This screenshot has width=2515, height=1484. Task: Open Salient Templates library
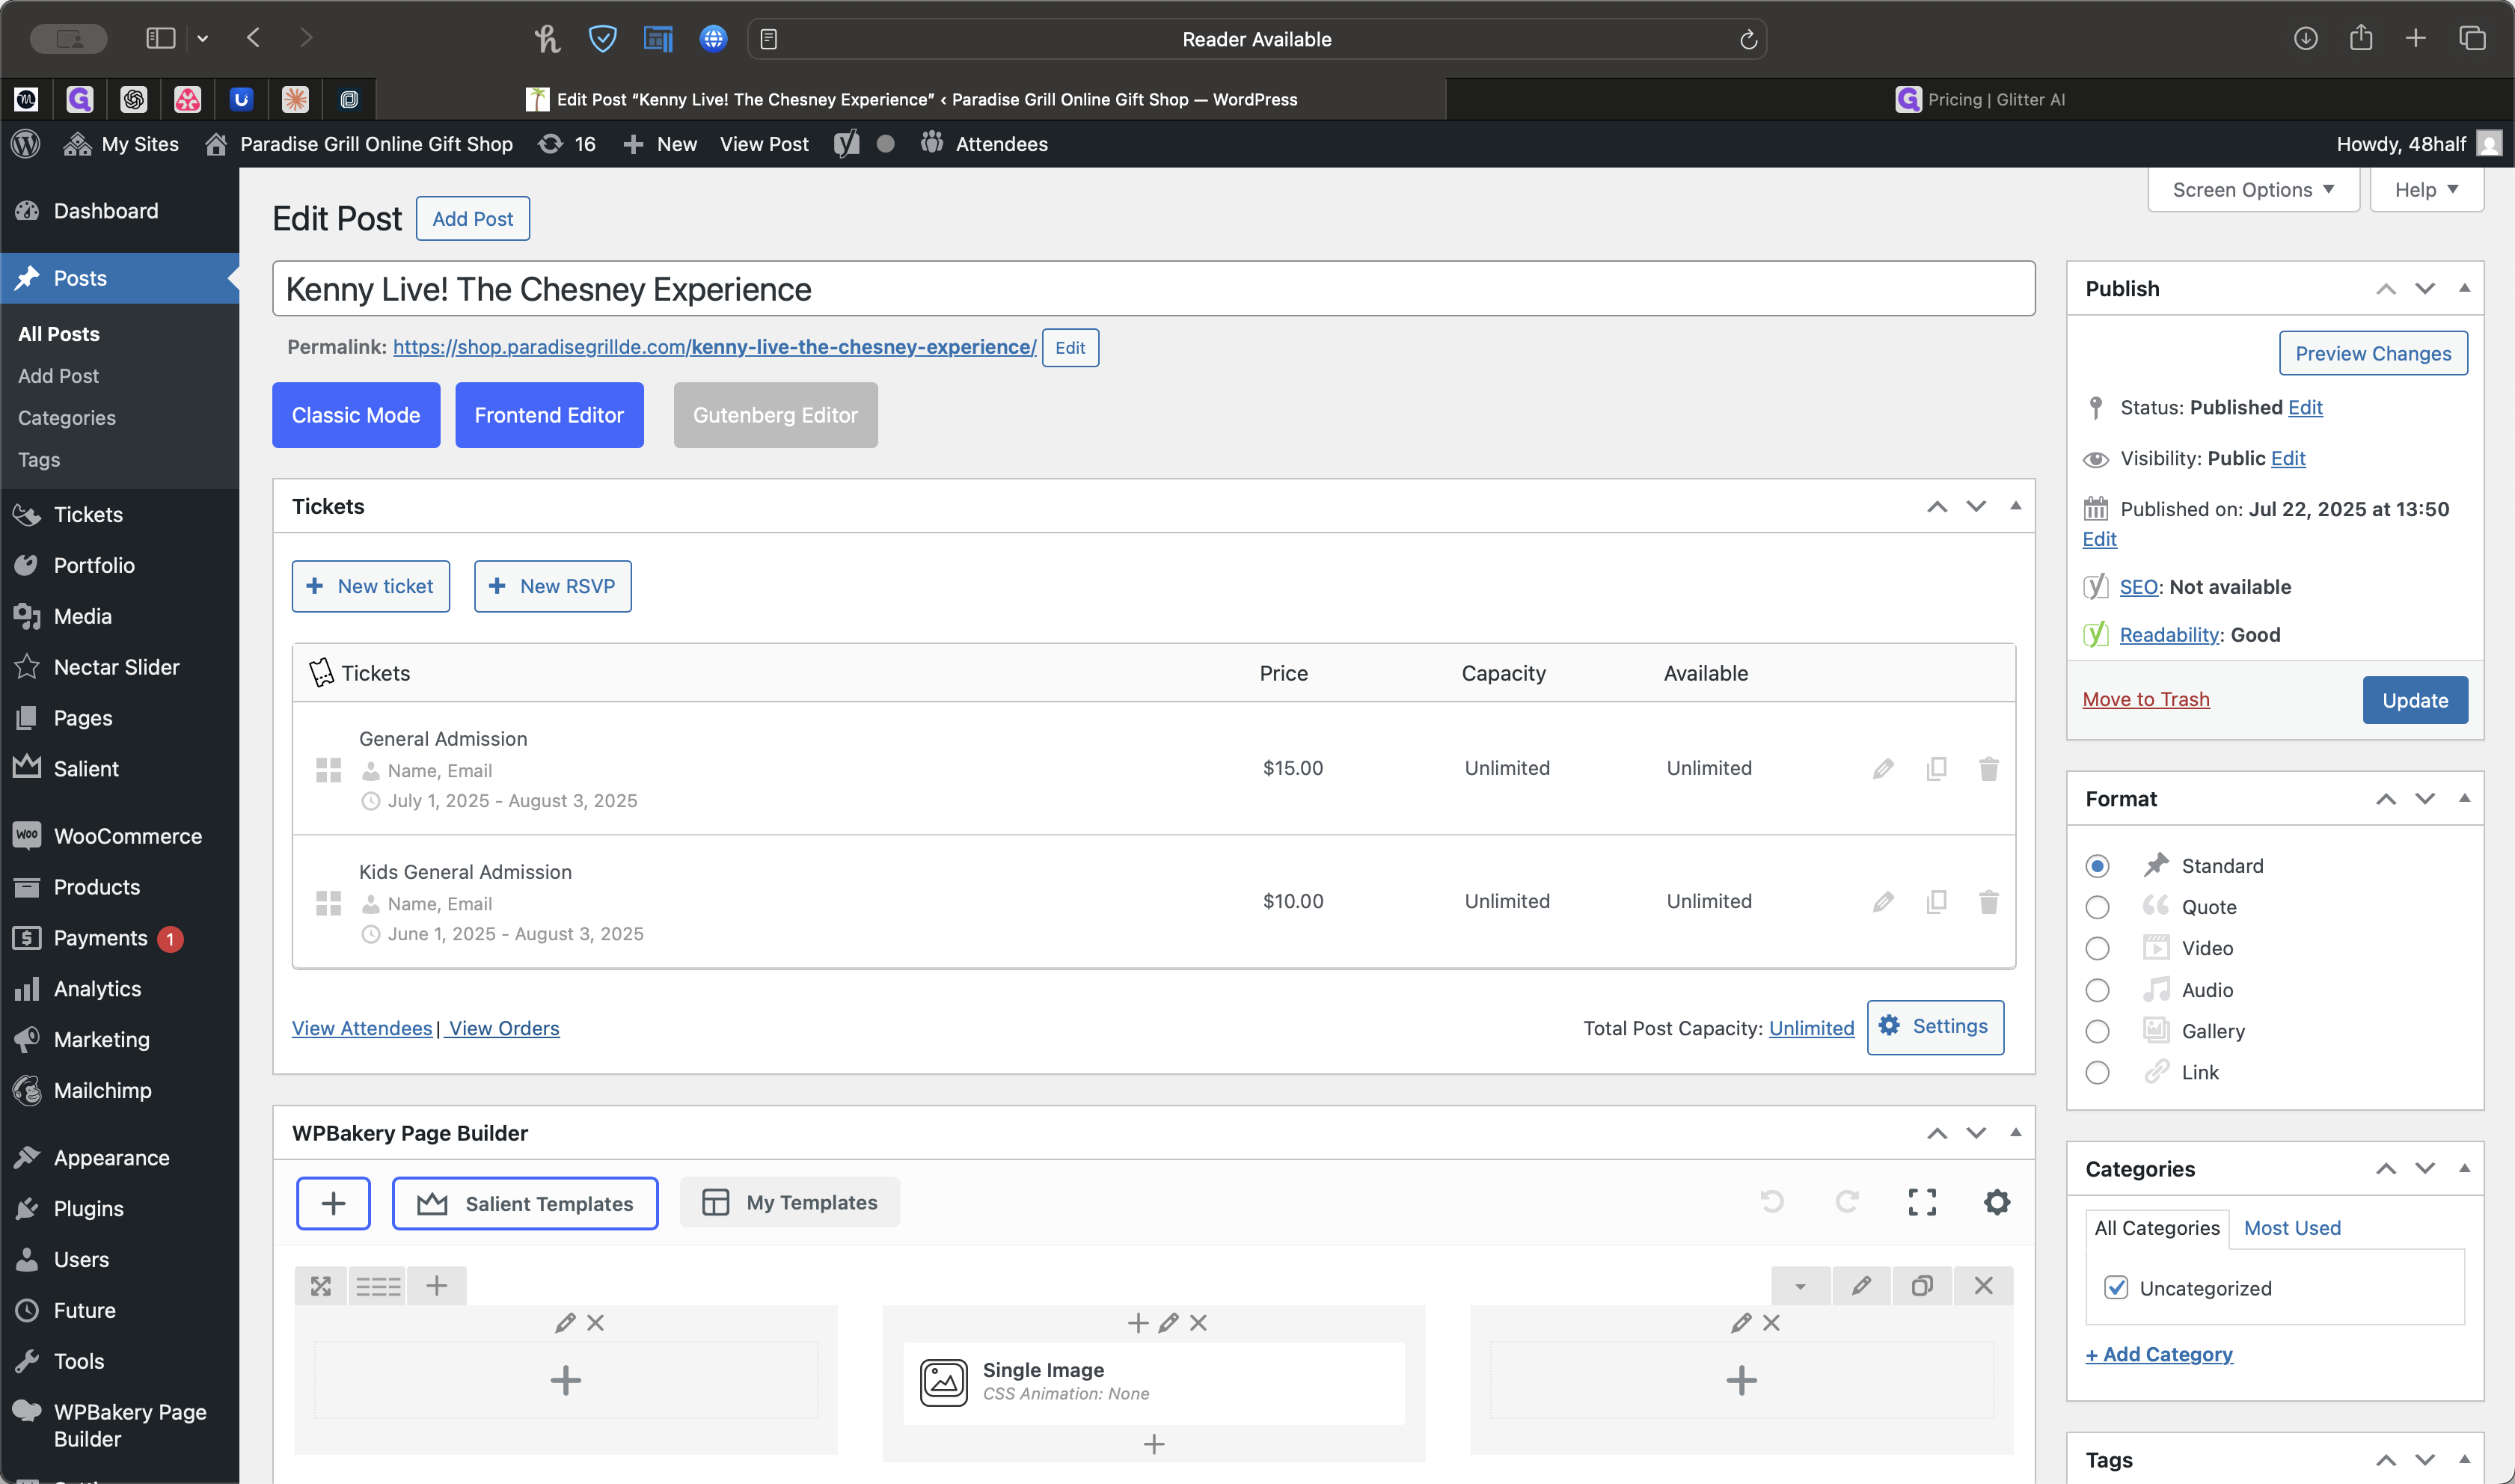(525, 1203)
